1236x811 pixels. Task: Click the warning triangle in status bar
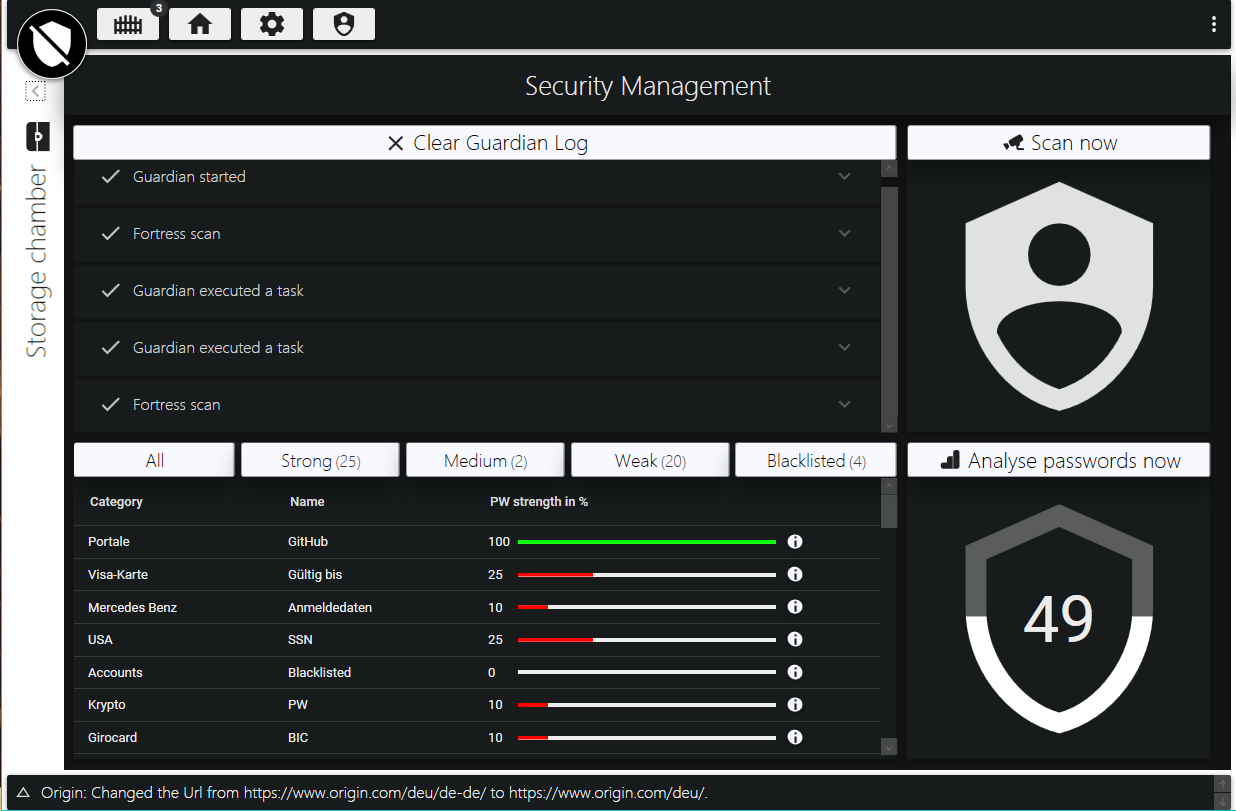click(23, 793)
